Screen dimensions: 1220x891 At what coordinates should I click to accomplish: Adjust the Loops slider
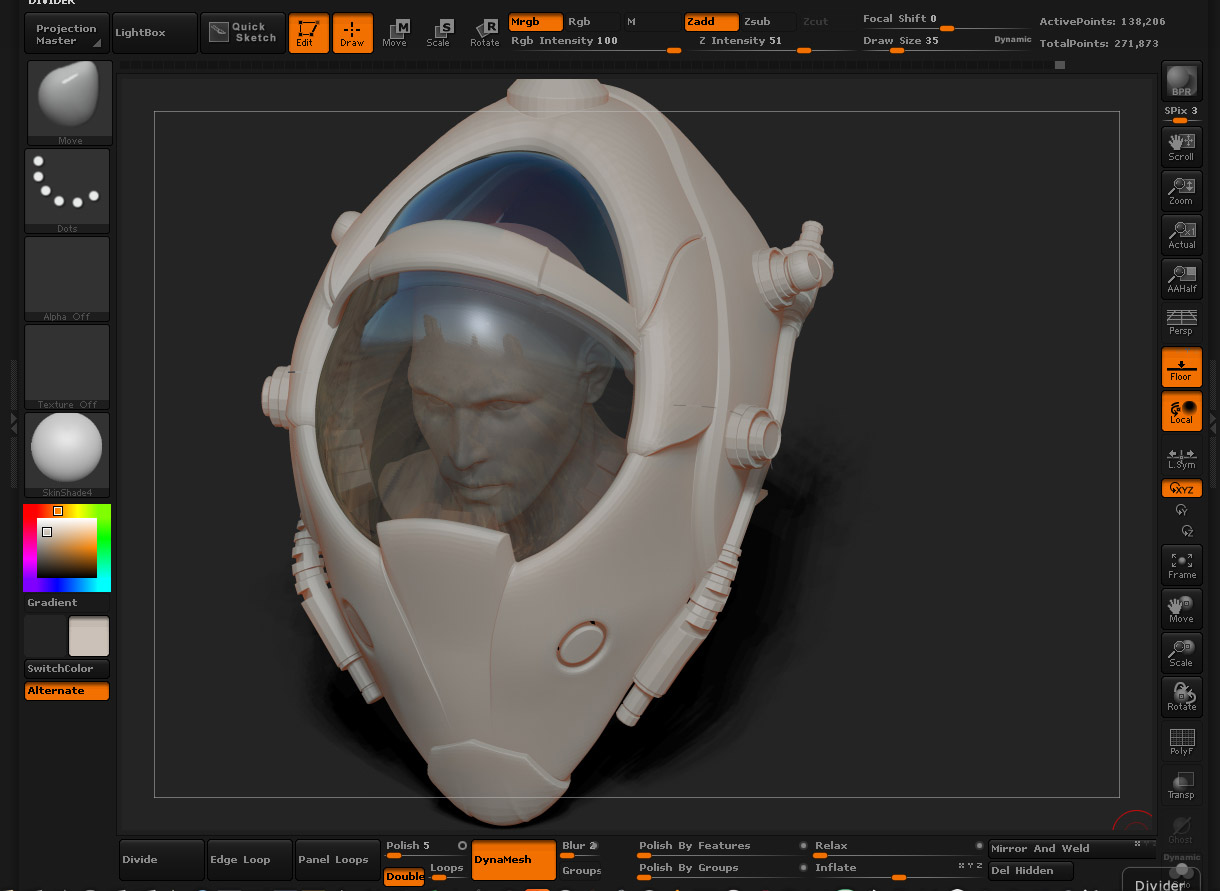tap(447, 872)
